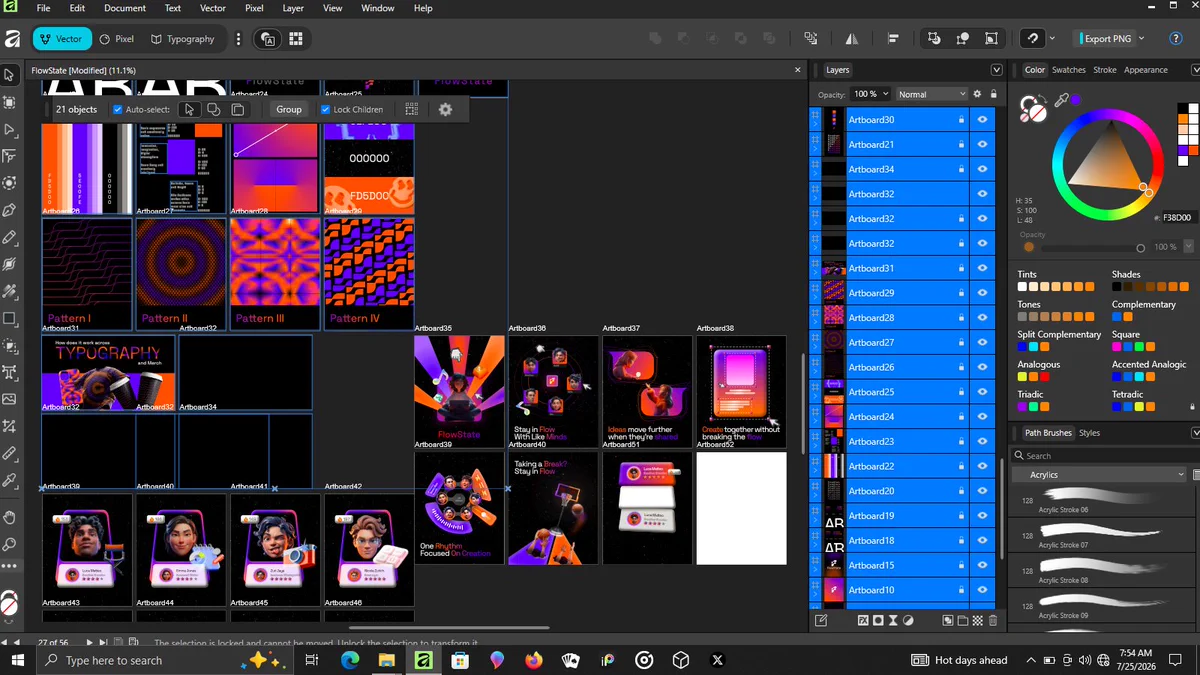This screenshot has height=675, width=1200.
Task: Choose the Rectangle shape tool
Action: 10,319
